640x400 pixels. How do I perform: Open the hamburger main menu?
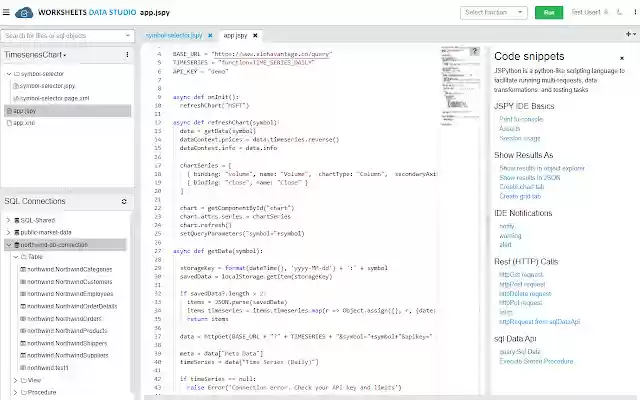click(x=6, y=12)
